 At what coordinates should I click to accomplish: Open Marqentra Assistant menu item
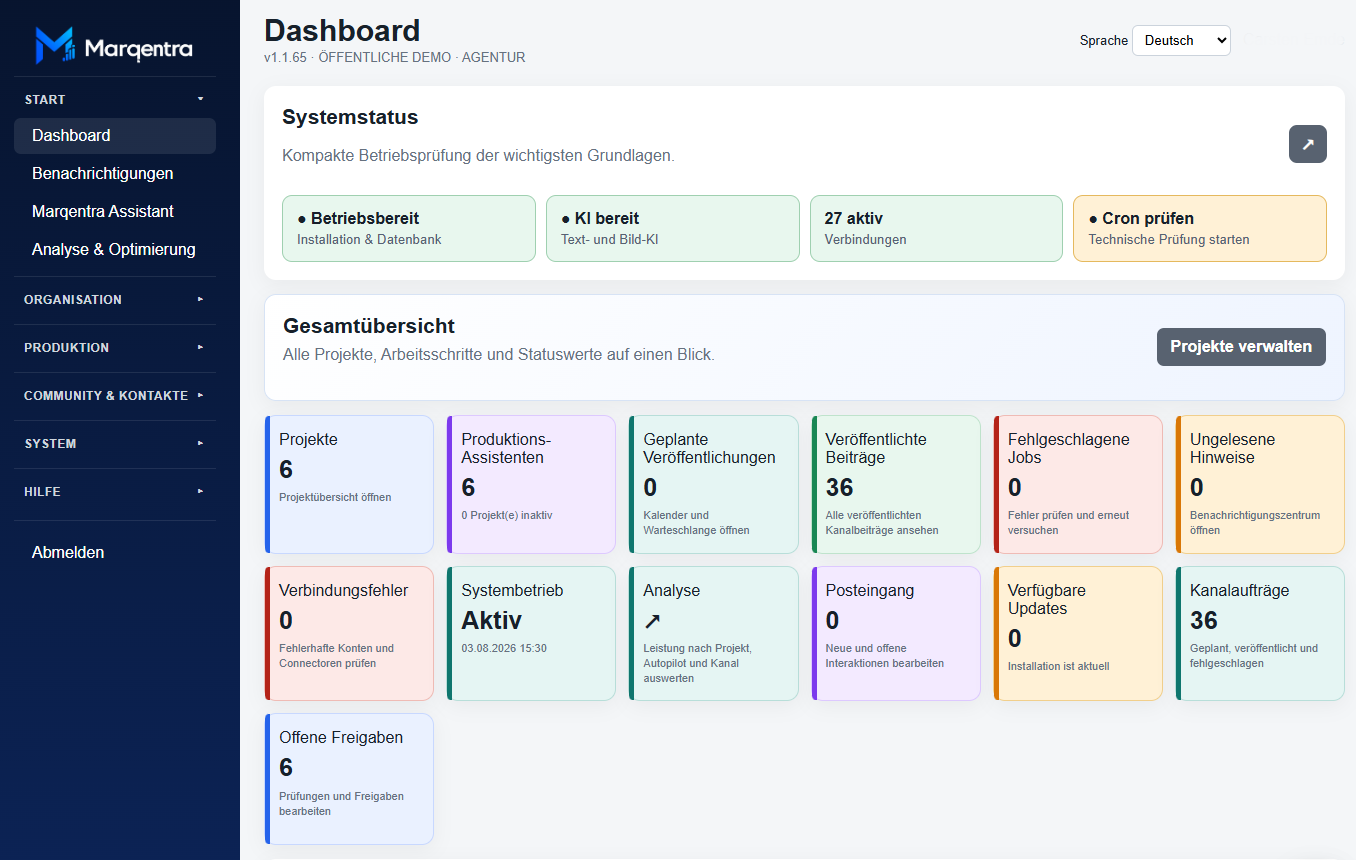point(115,211)
